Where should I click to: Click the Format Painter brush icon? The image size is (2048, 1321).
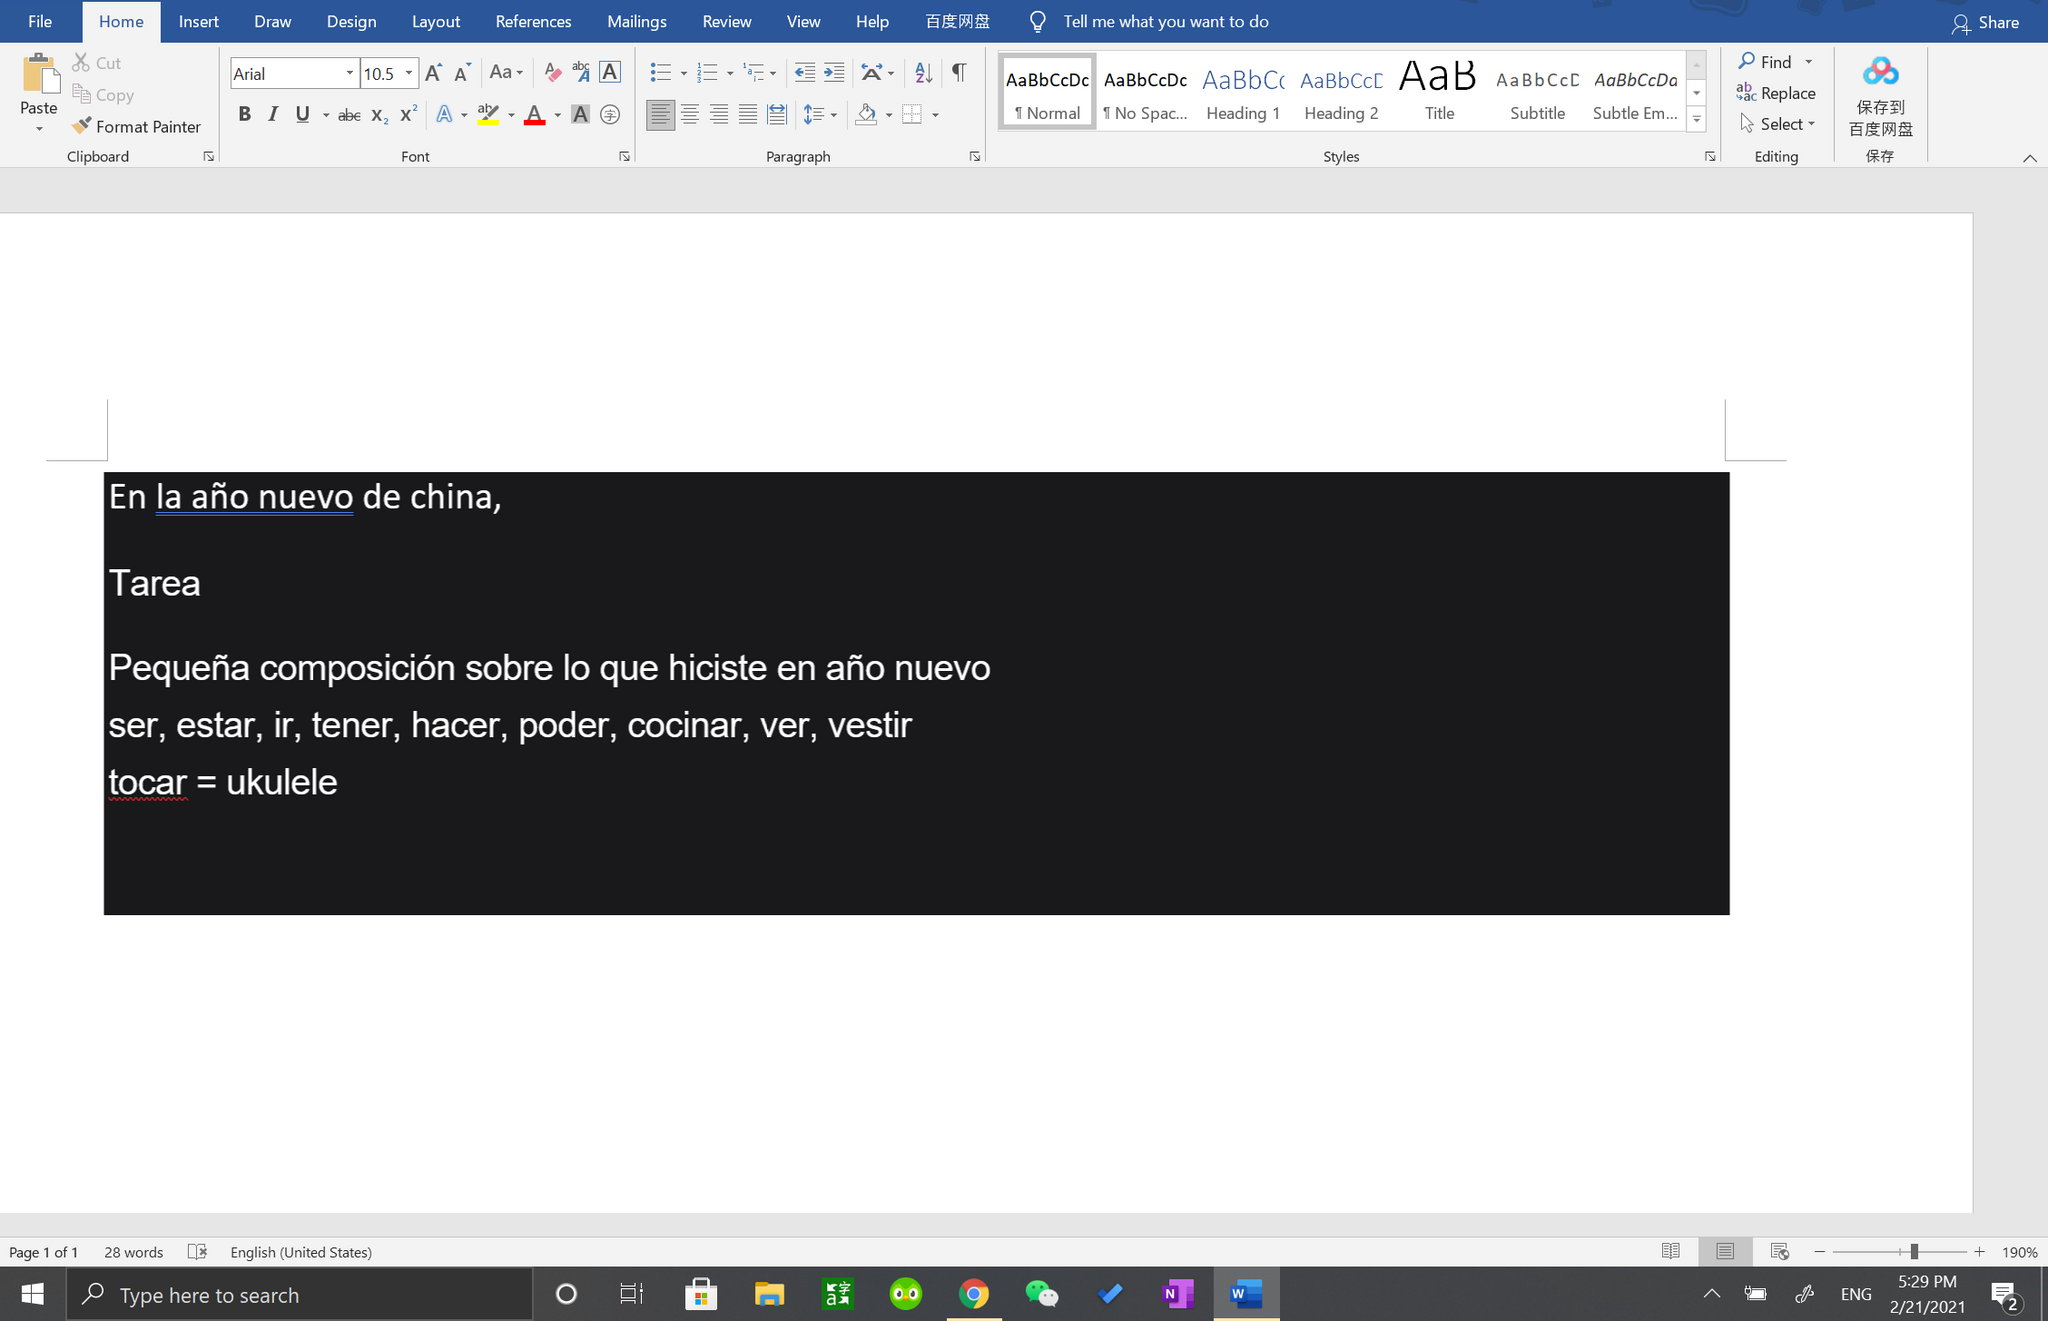point(82,126)
